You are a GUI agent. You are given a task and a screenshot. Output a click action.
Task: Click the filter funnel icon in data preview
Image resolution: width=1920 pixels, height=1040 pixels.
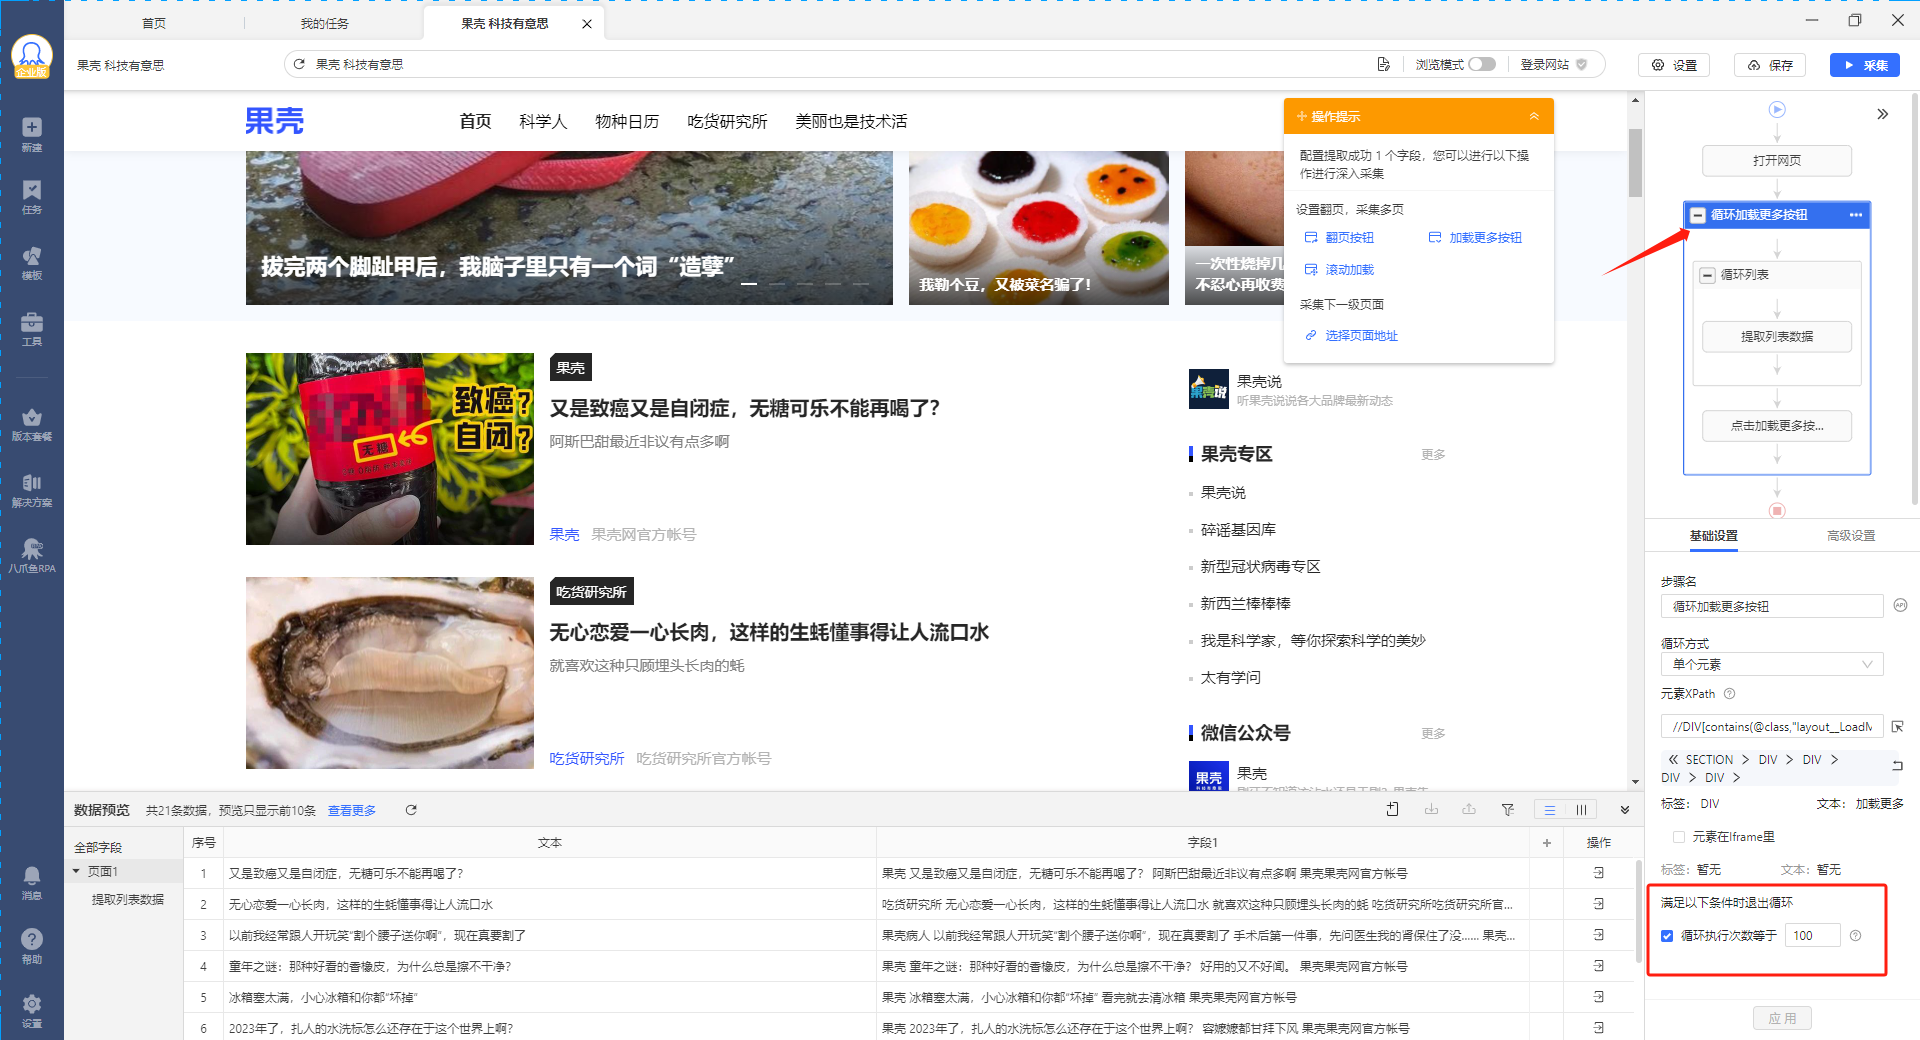coord(1507,810)
